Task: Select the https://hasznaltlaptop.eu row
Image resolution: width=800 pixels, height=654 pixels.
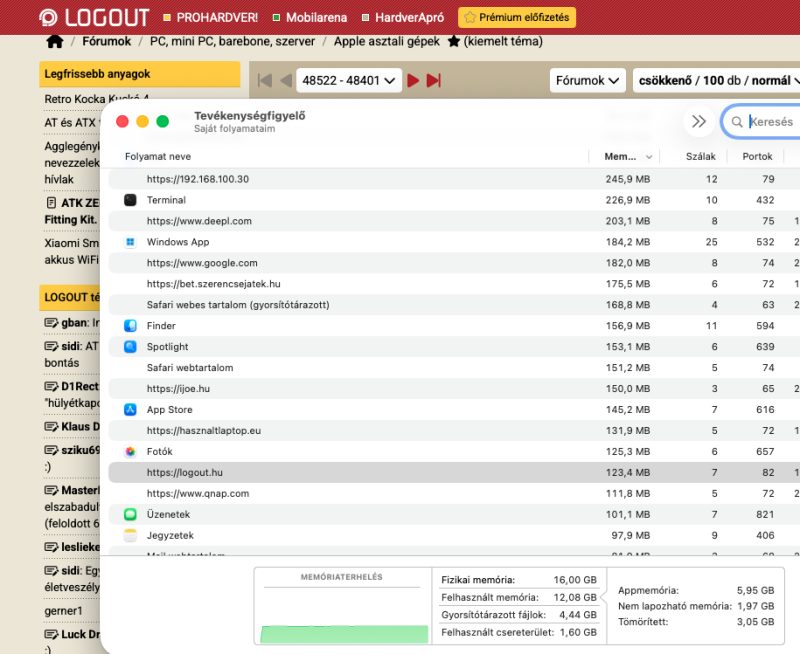Action: (454, 430)
